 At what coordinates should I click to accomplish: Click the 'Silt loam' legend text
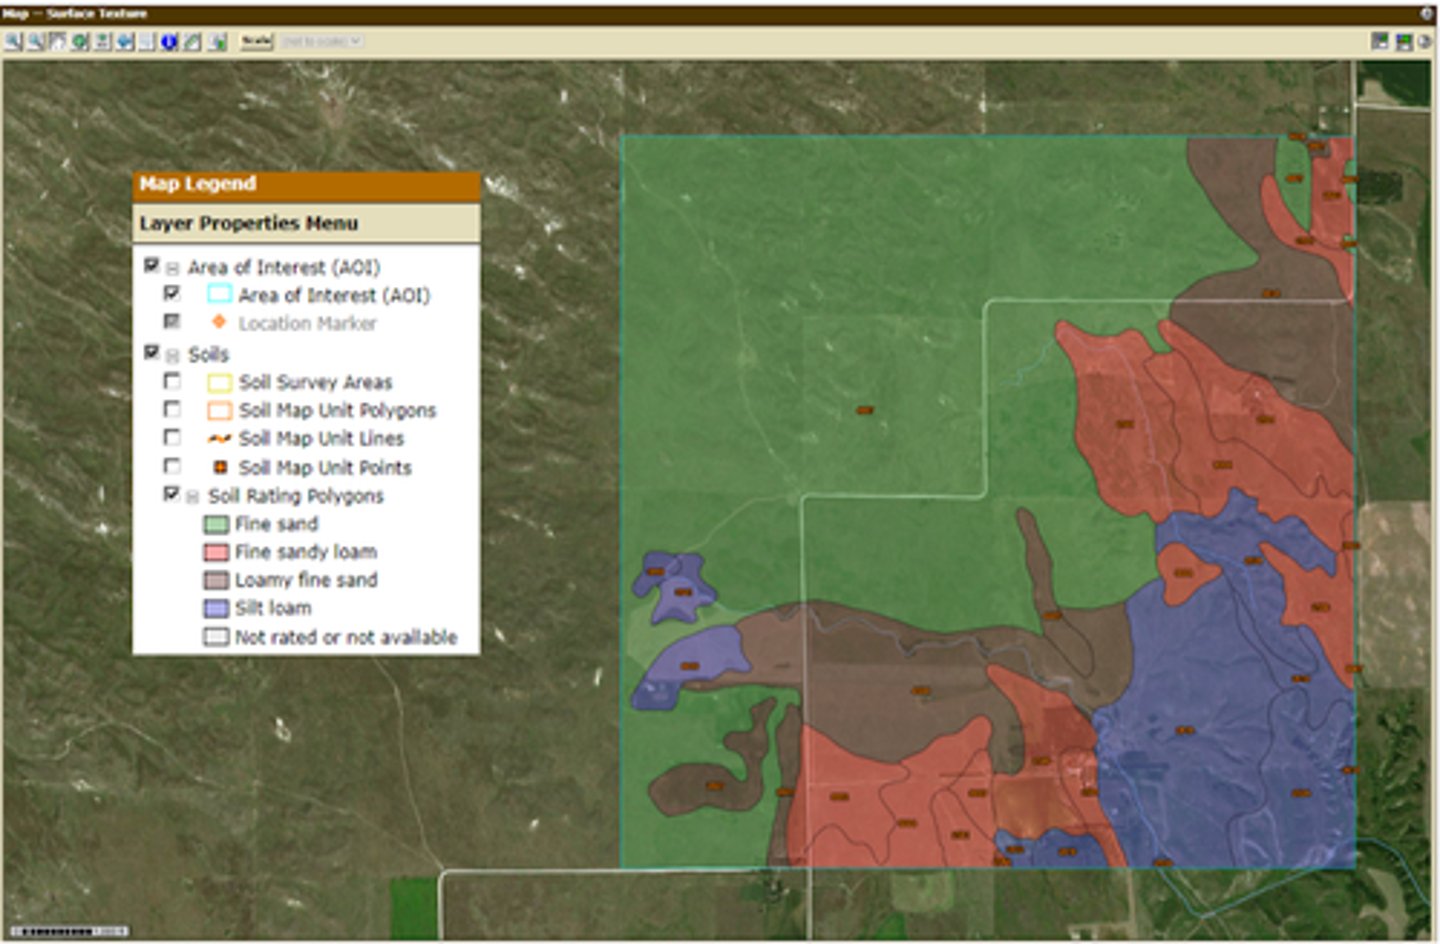click(x=272, y=608)
